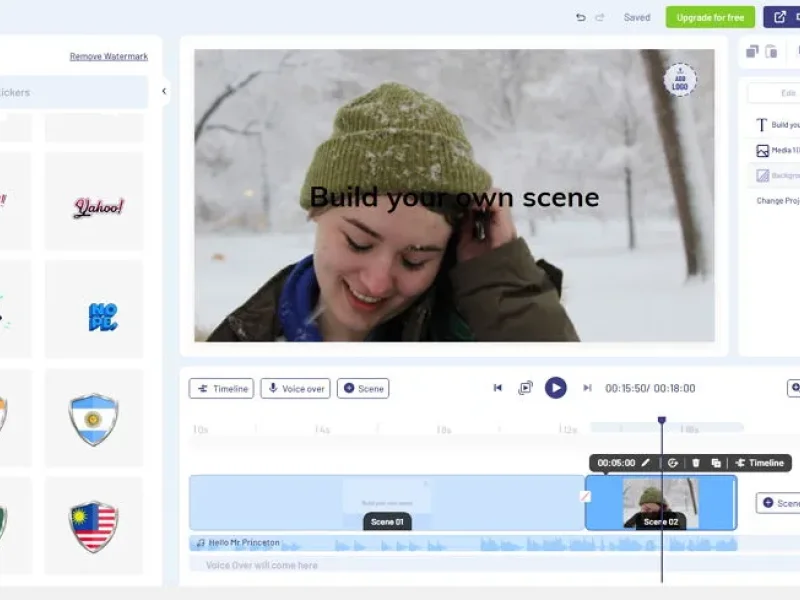Click the Add Logo placeholder
This screenshot has width=800, height=600.
[x=680, y=80]
